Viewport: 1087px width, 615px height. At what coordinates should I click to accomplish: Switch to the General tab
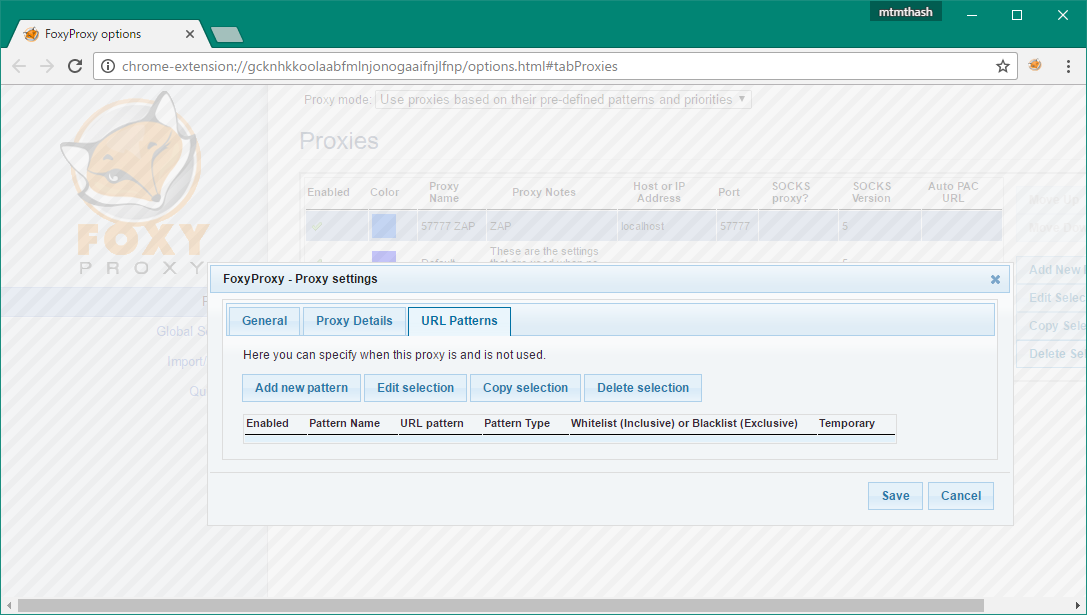(x=263, y=321)
